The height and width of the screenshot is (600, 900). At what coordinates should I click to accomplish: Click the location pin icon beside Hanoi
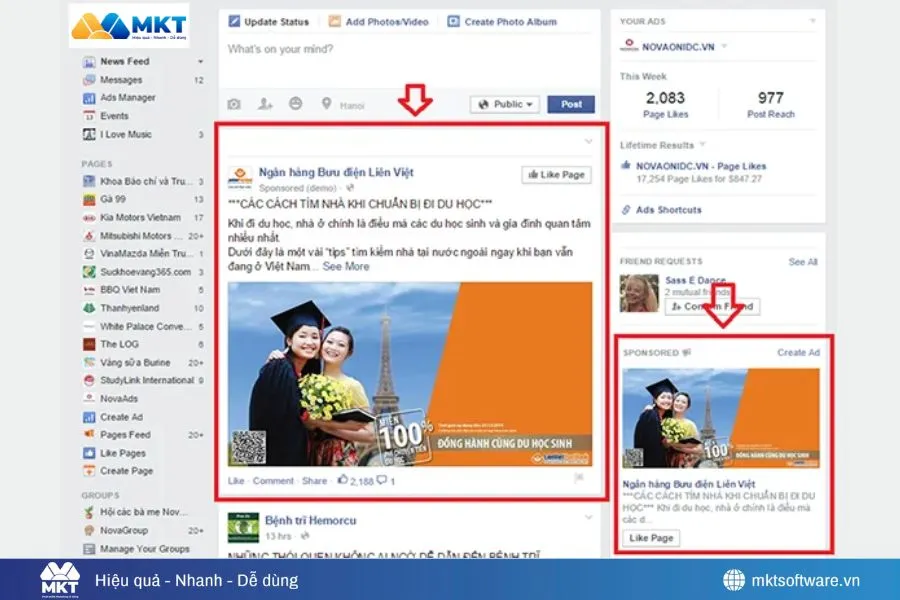pyautogui.click(x=326, y=104)
